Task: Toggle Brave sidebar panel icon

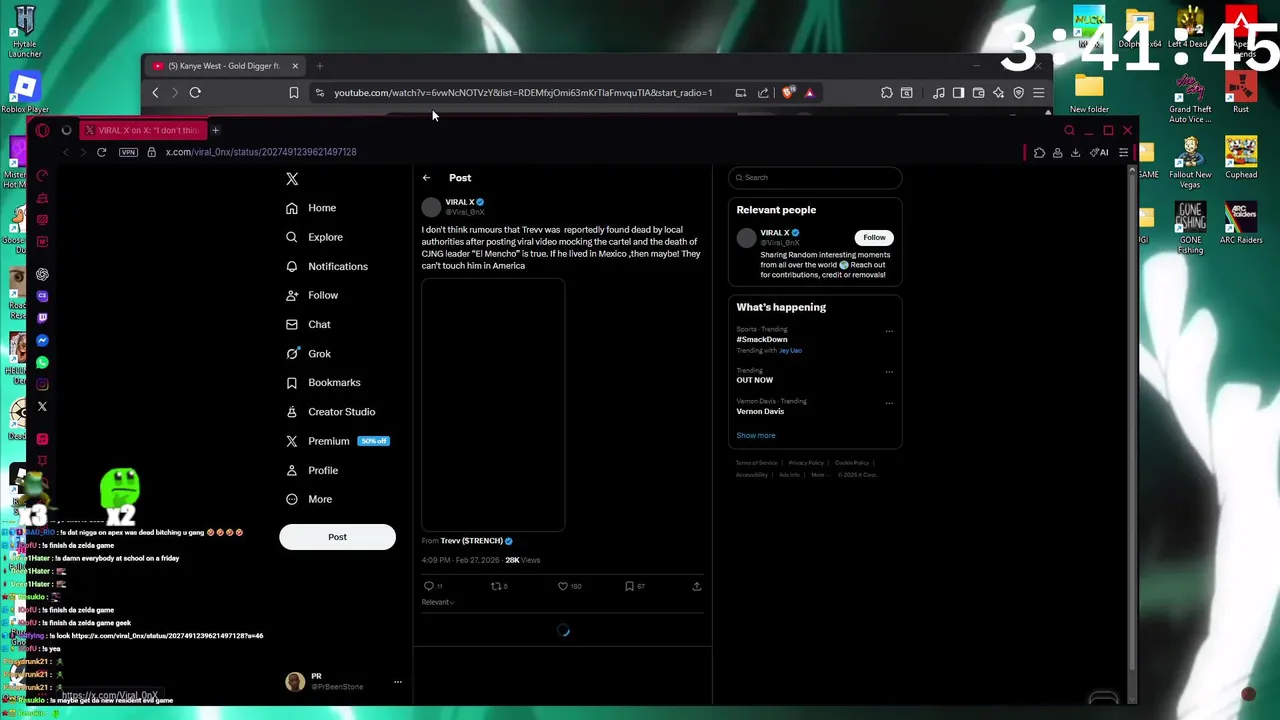Action: pyautogui.click(x=958, y=93)
